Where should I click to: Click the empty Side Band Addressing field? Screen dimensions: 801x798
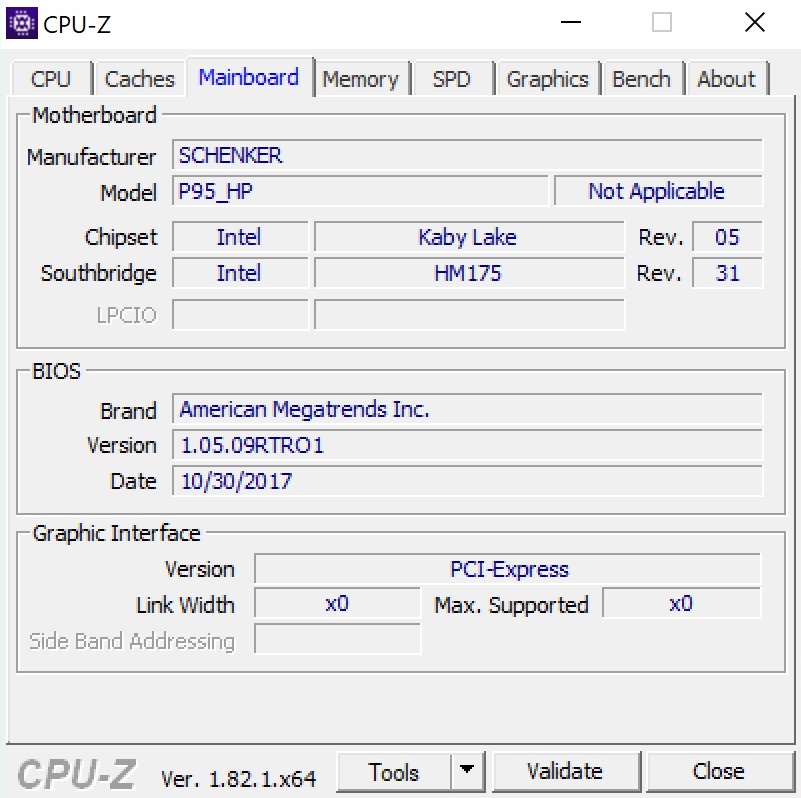[x=337, y=639]
